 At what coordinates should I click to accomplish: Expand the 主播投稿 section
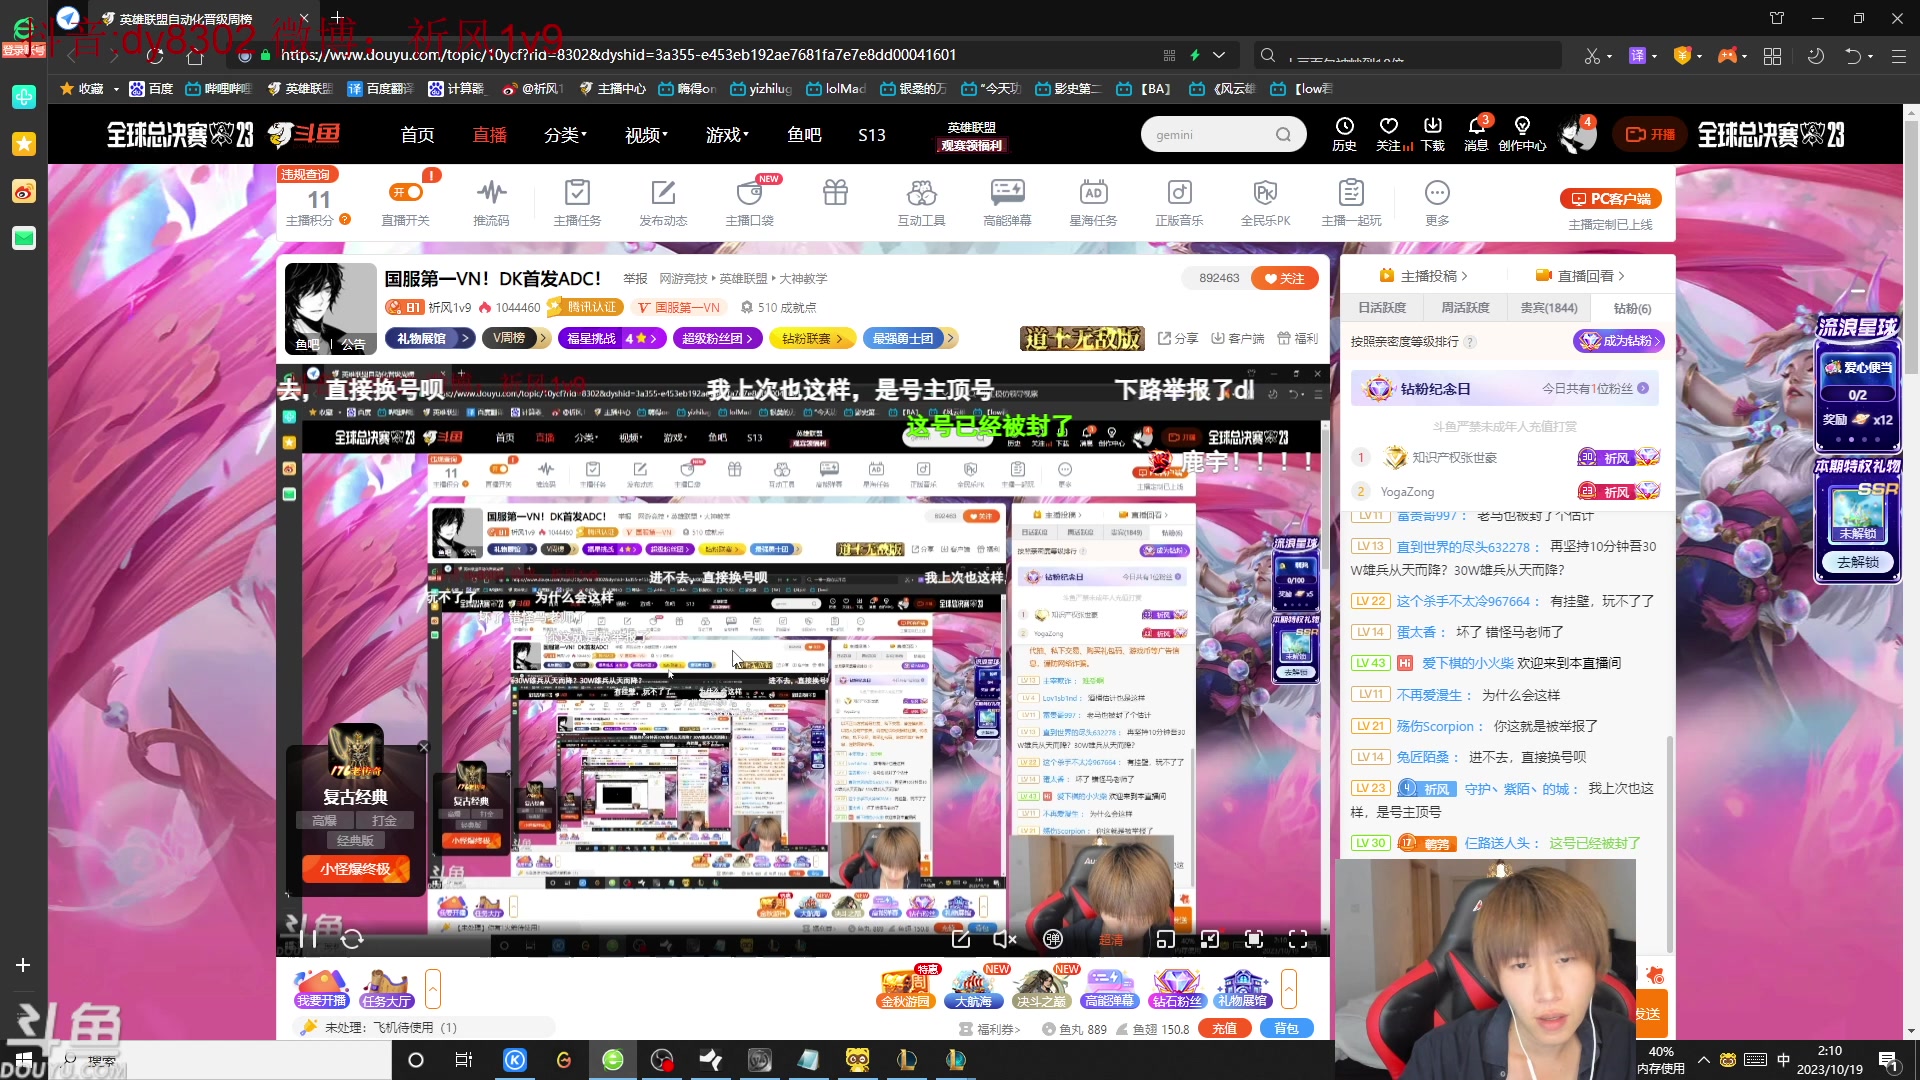(1423, 276)
